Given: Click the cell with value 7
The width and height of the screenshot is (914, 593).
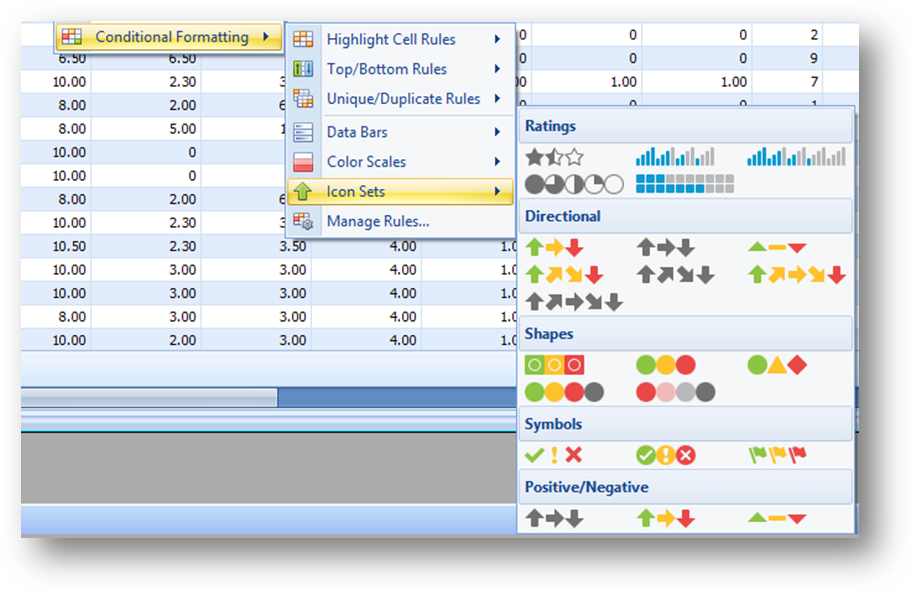Looking at the screenshot, I should (x=787, y=82).
